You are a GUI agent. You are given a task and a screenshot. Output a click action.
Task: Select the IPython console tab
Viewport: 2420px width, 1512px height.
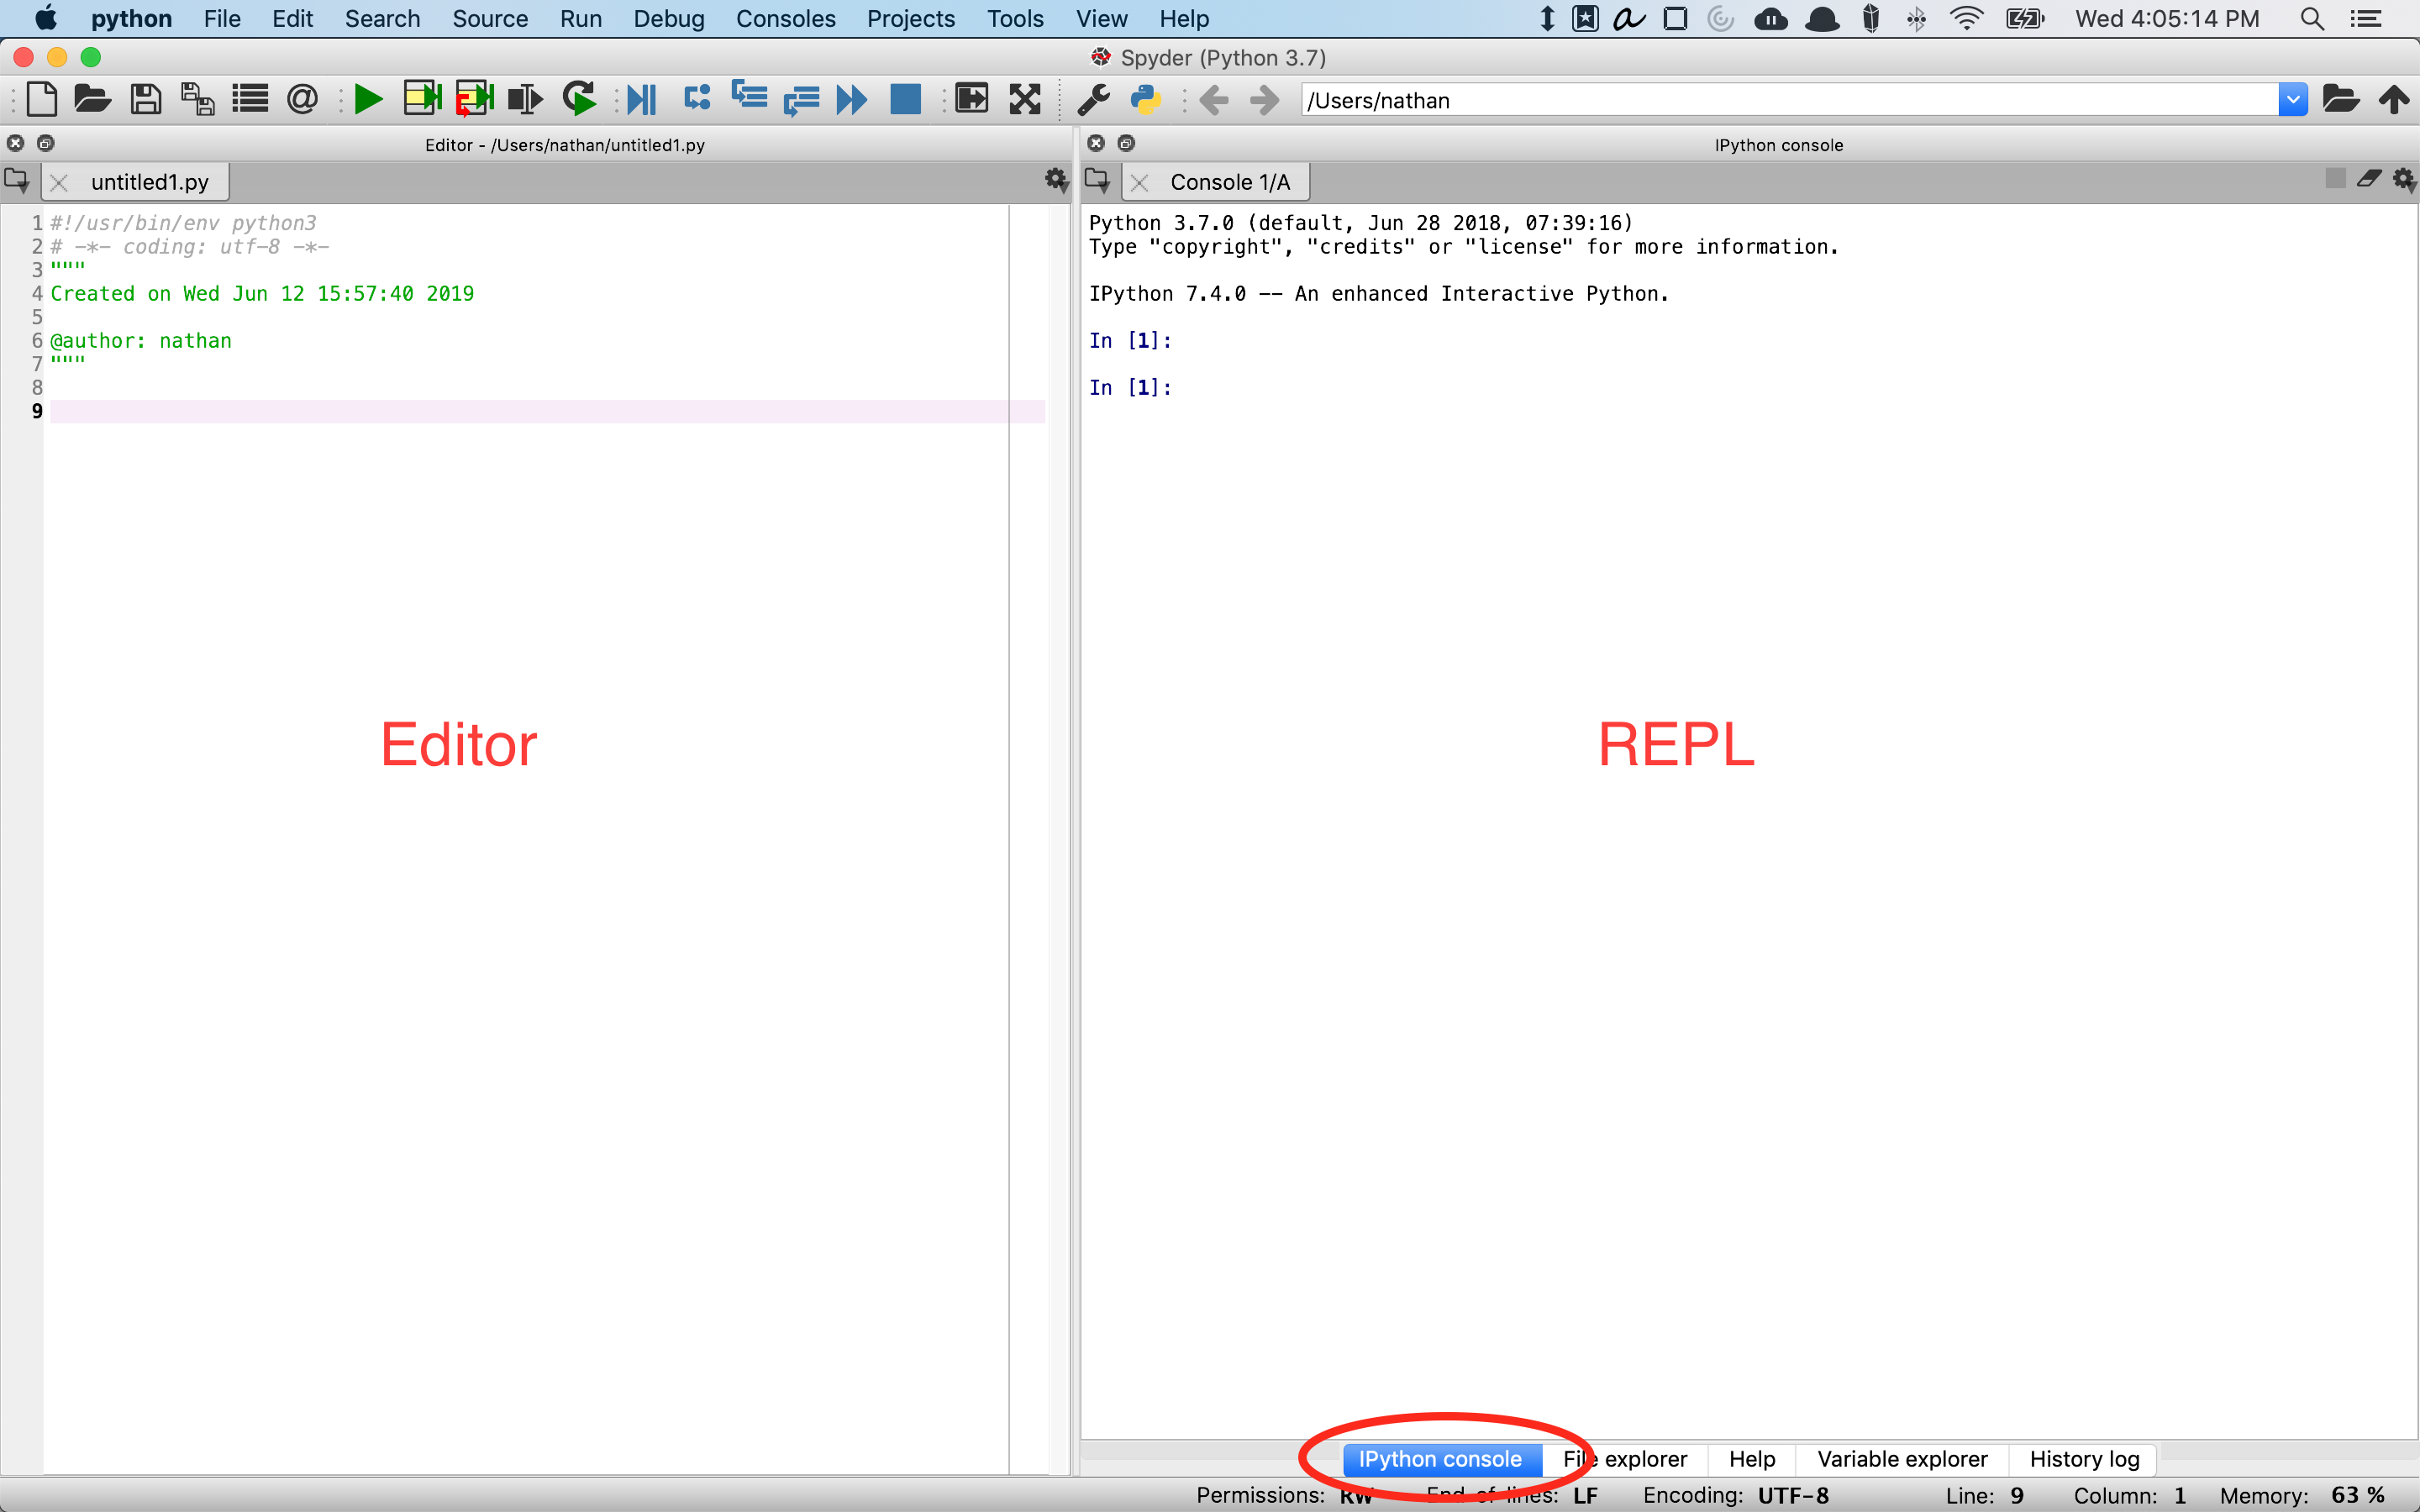pos(1436,1458)
